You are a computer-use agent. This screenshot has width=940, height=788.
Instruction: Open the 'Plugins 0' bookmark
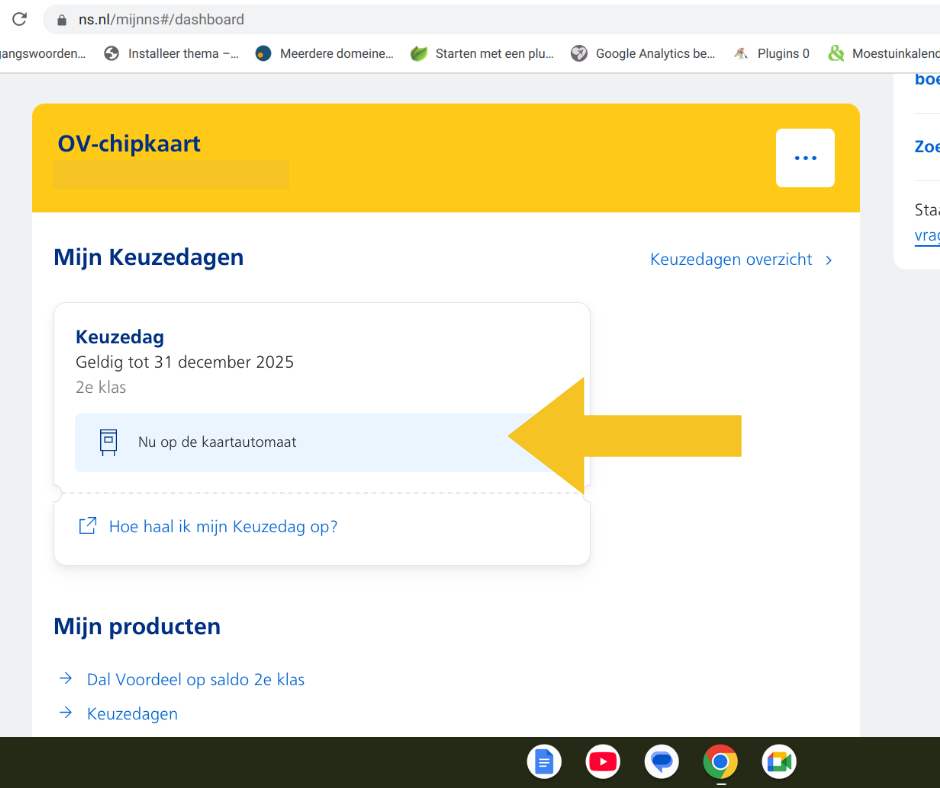tap(772, 54)
